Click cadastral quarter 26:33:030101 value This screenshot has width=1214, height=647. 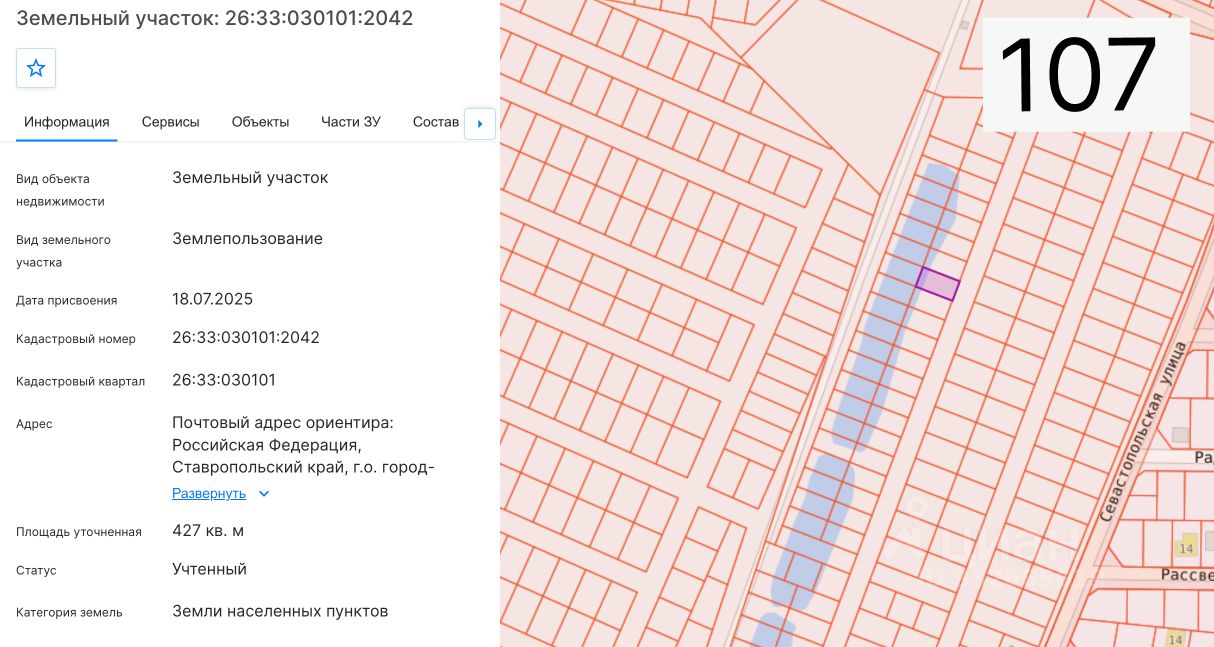(x=224, y=380)
